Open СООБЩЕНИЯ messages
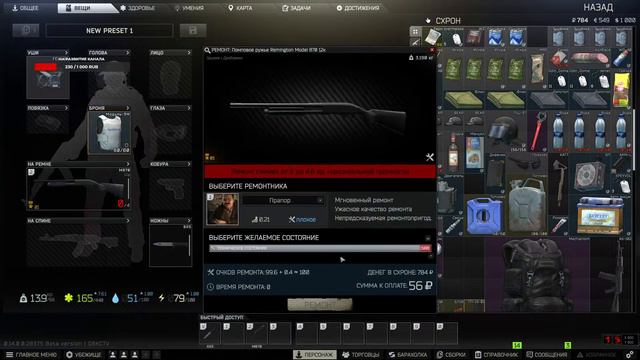Viewport: 640px width, 360px height. click(547, 355)
